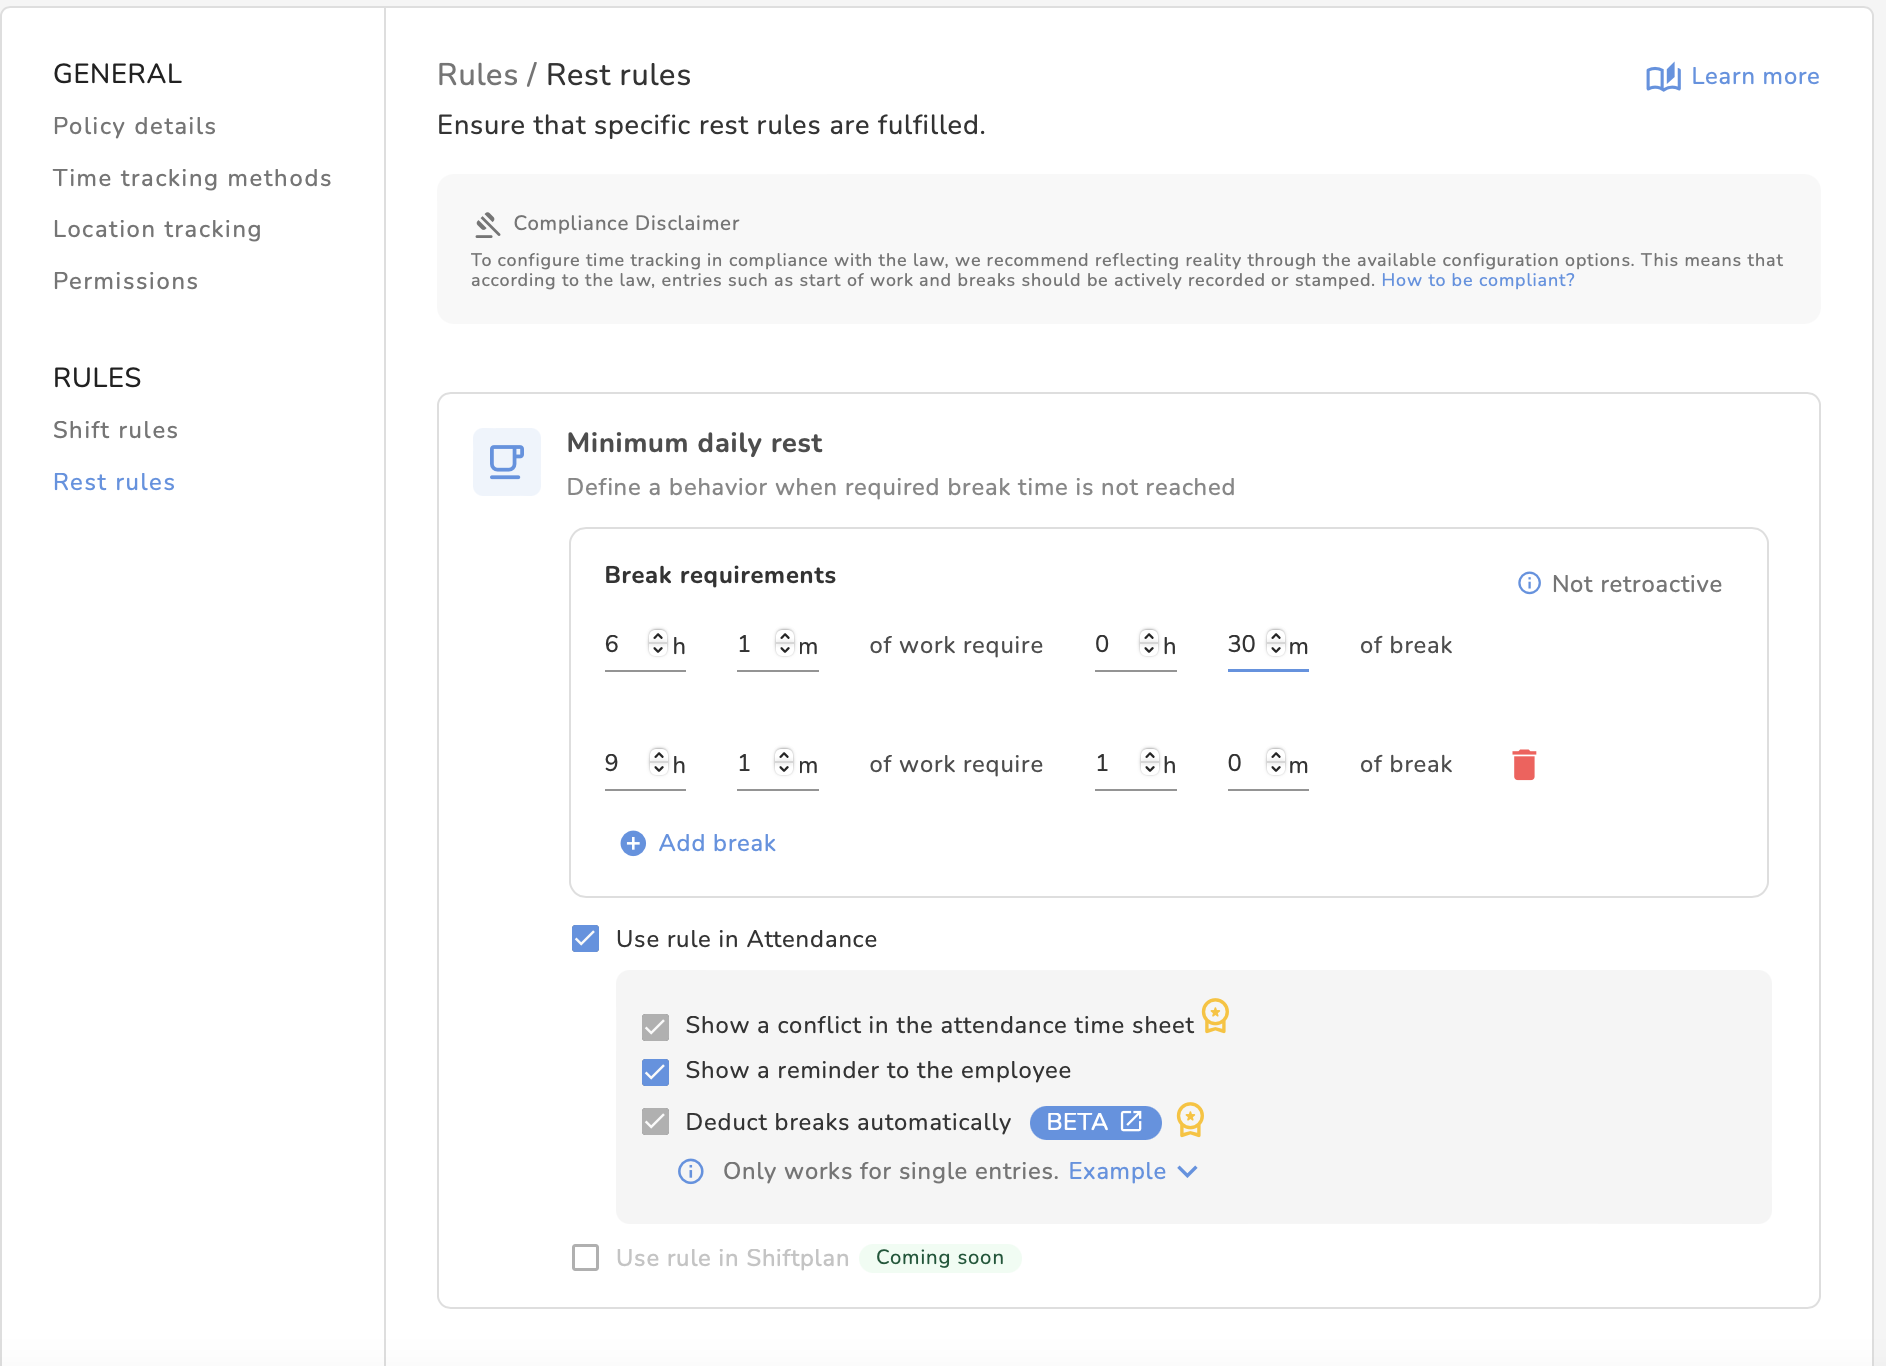Go to Time tracking methods section
The height and width of the screenshot is (1366, 1886).
pos(192,178)
